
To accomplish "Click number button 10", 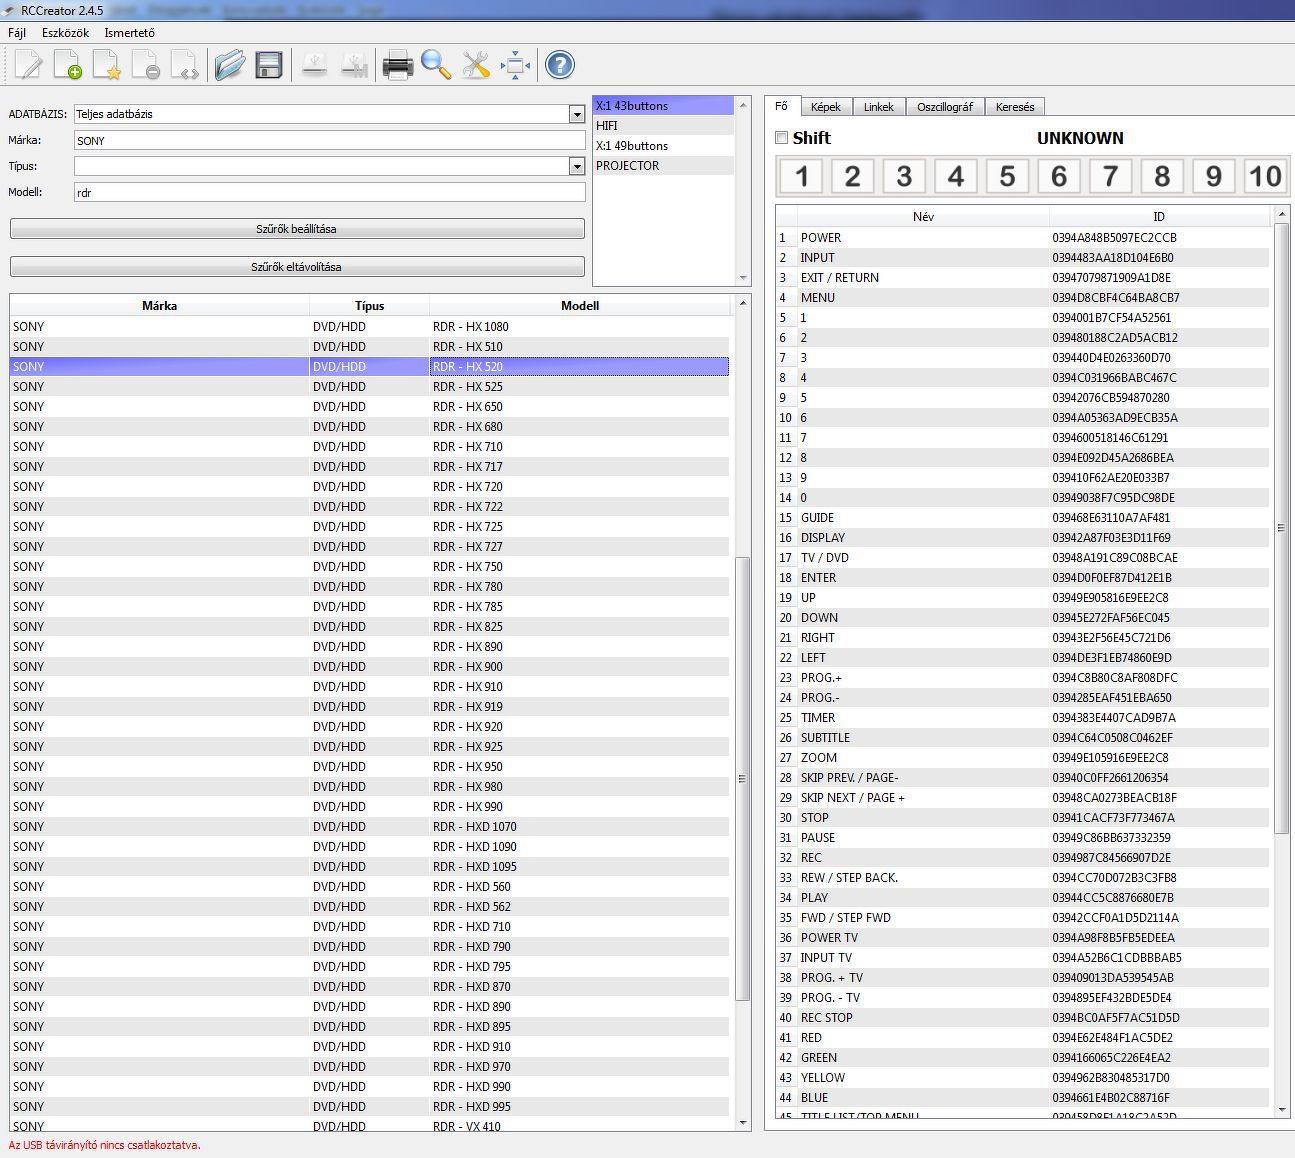I will 1265,177.
